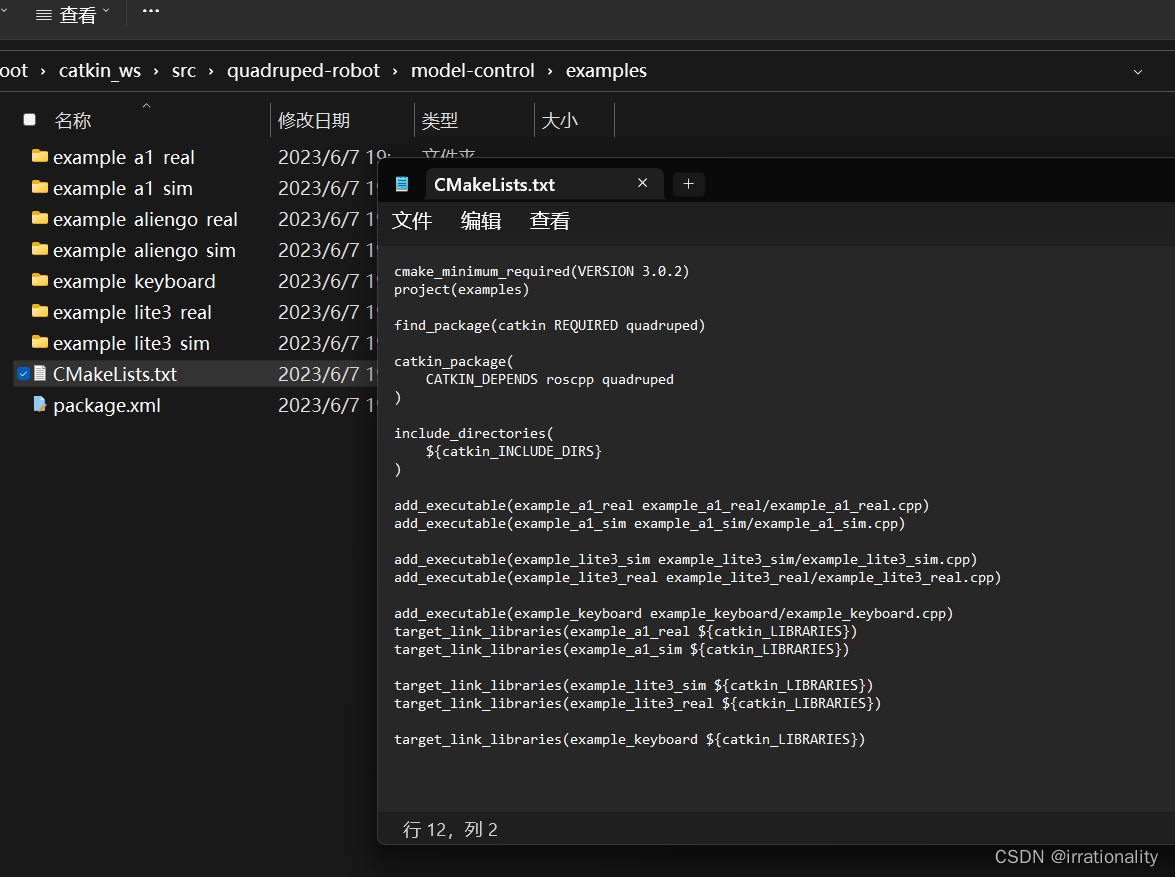Open the example_a1_real folder icon
The height and width of the screenshot is (877, 1175).
[x=40, y=157]
